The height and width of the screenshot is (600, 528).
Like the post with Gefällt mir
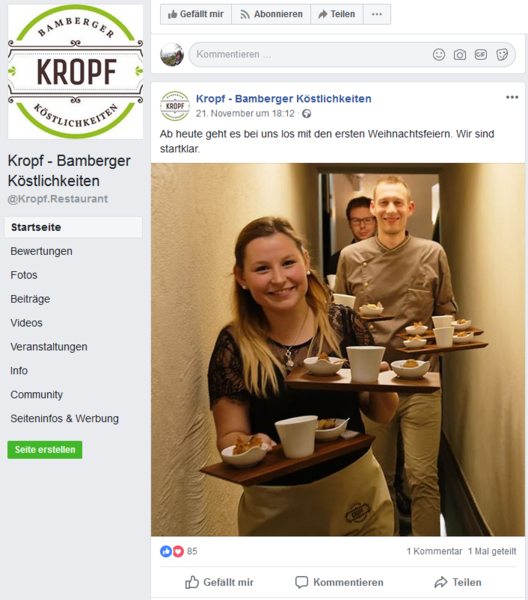[219, 582]
